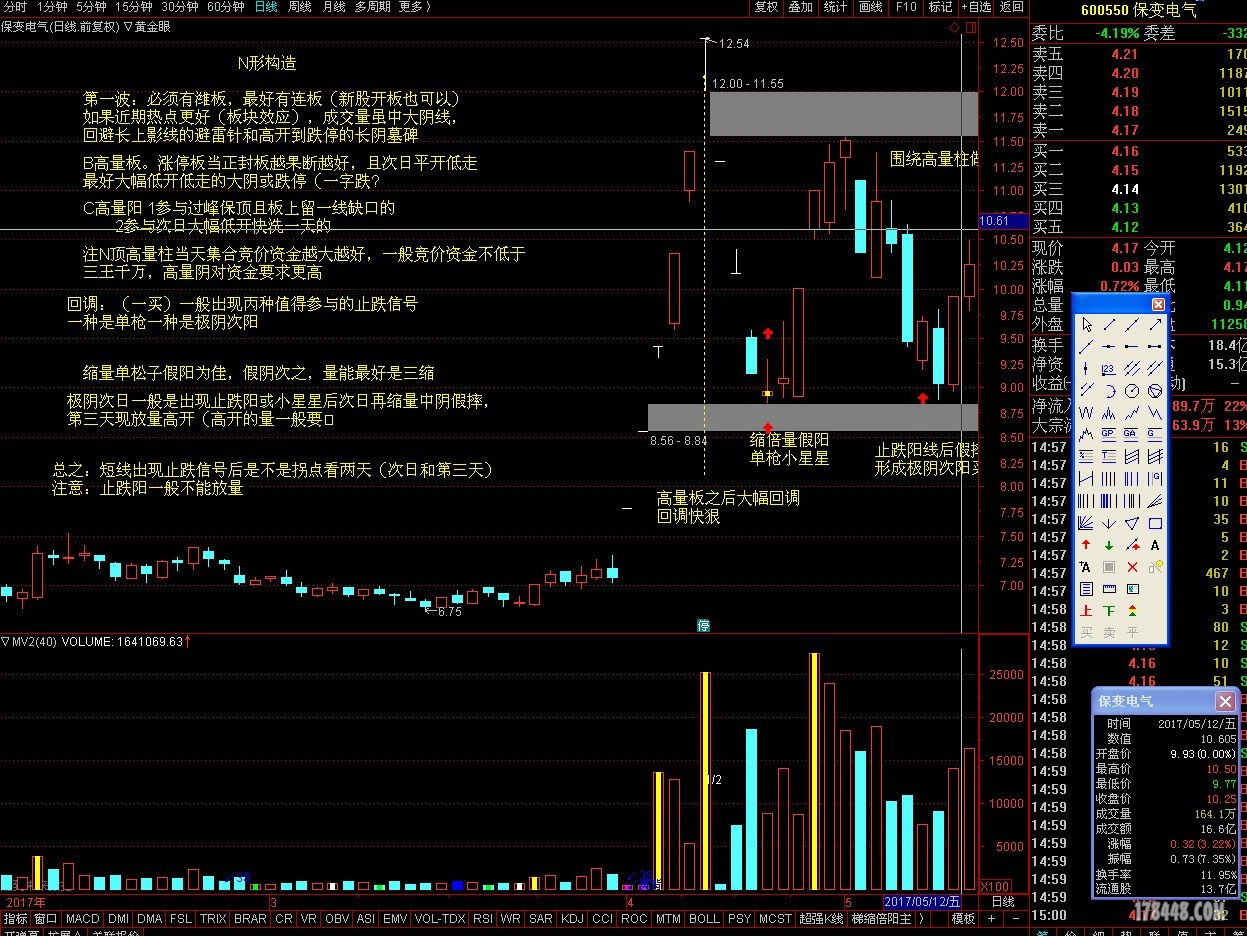Switch to 周线 weekly period
Screen dimensions: 1247x936
coord(300,7)
